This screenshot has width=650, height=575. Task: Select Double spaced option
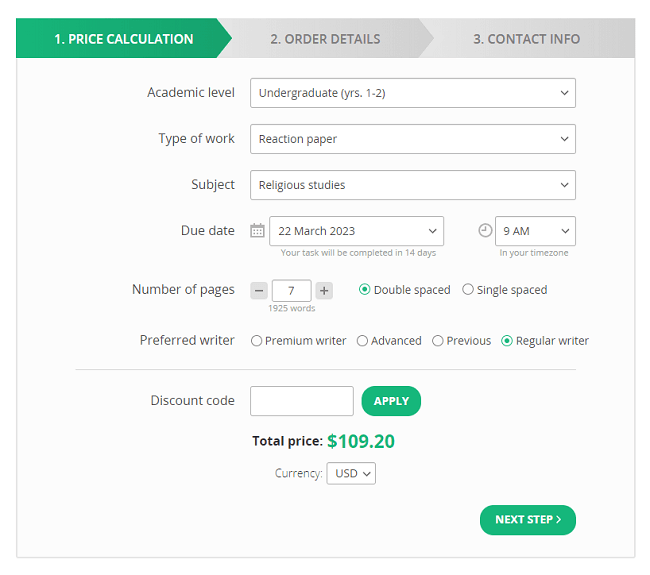point(365,290)
